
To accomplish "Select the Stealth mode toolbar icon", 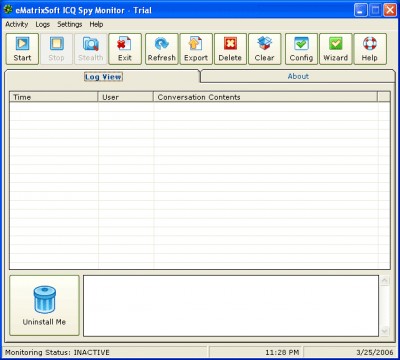I will (x=91, y=49).
